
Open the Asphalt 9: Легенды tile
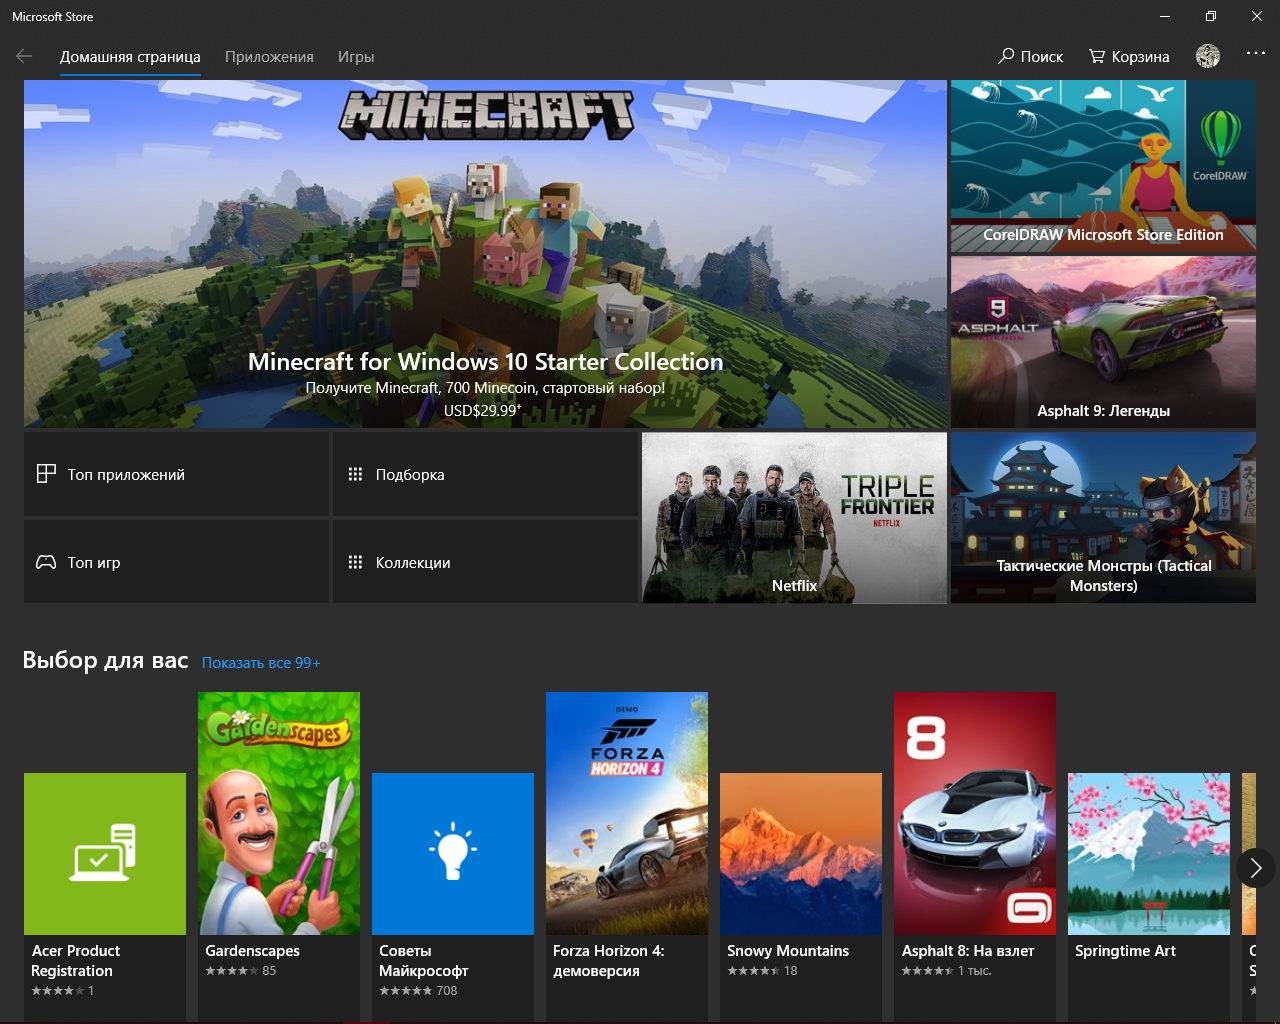coord(1103,342)
